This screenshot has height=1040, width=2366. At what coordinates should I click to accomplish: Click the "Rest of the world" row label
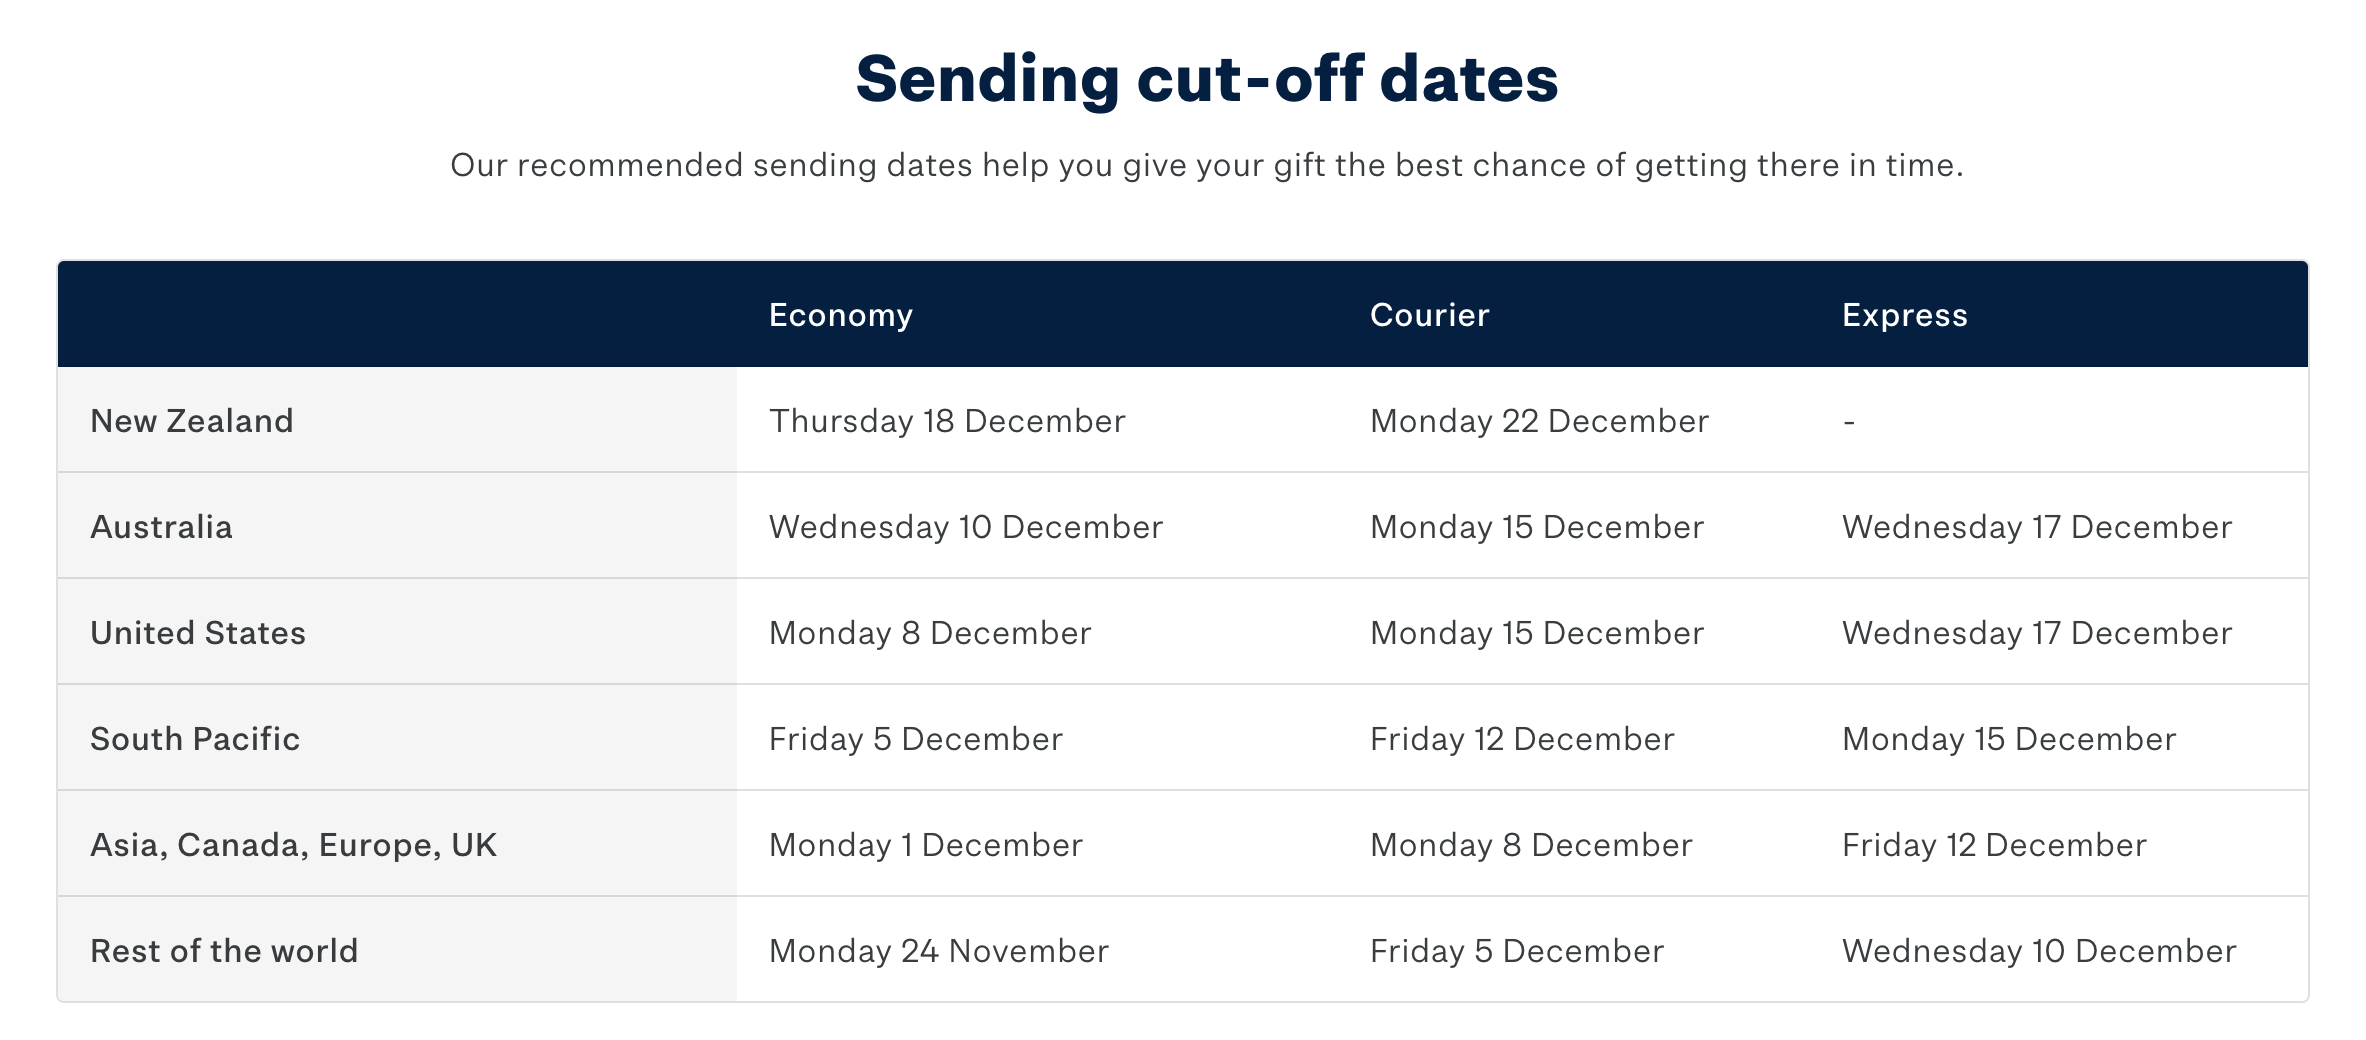click(x=224, y=951)
